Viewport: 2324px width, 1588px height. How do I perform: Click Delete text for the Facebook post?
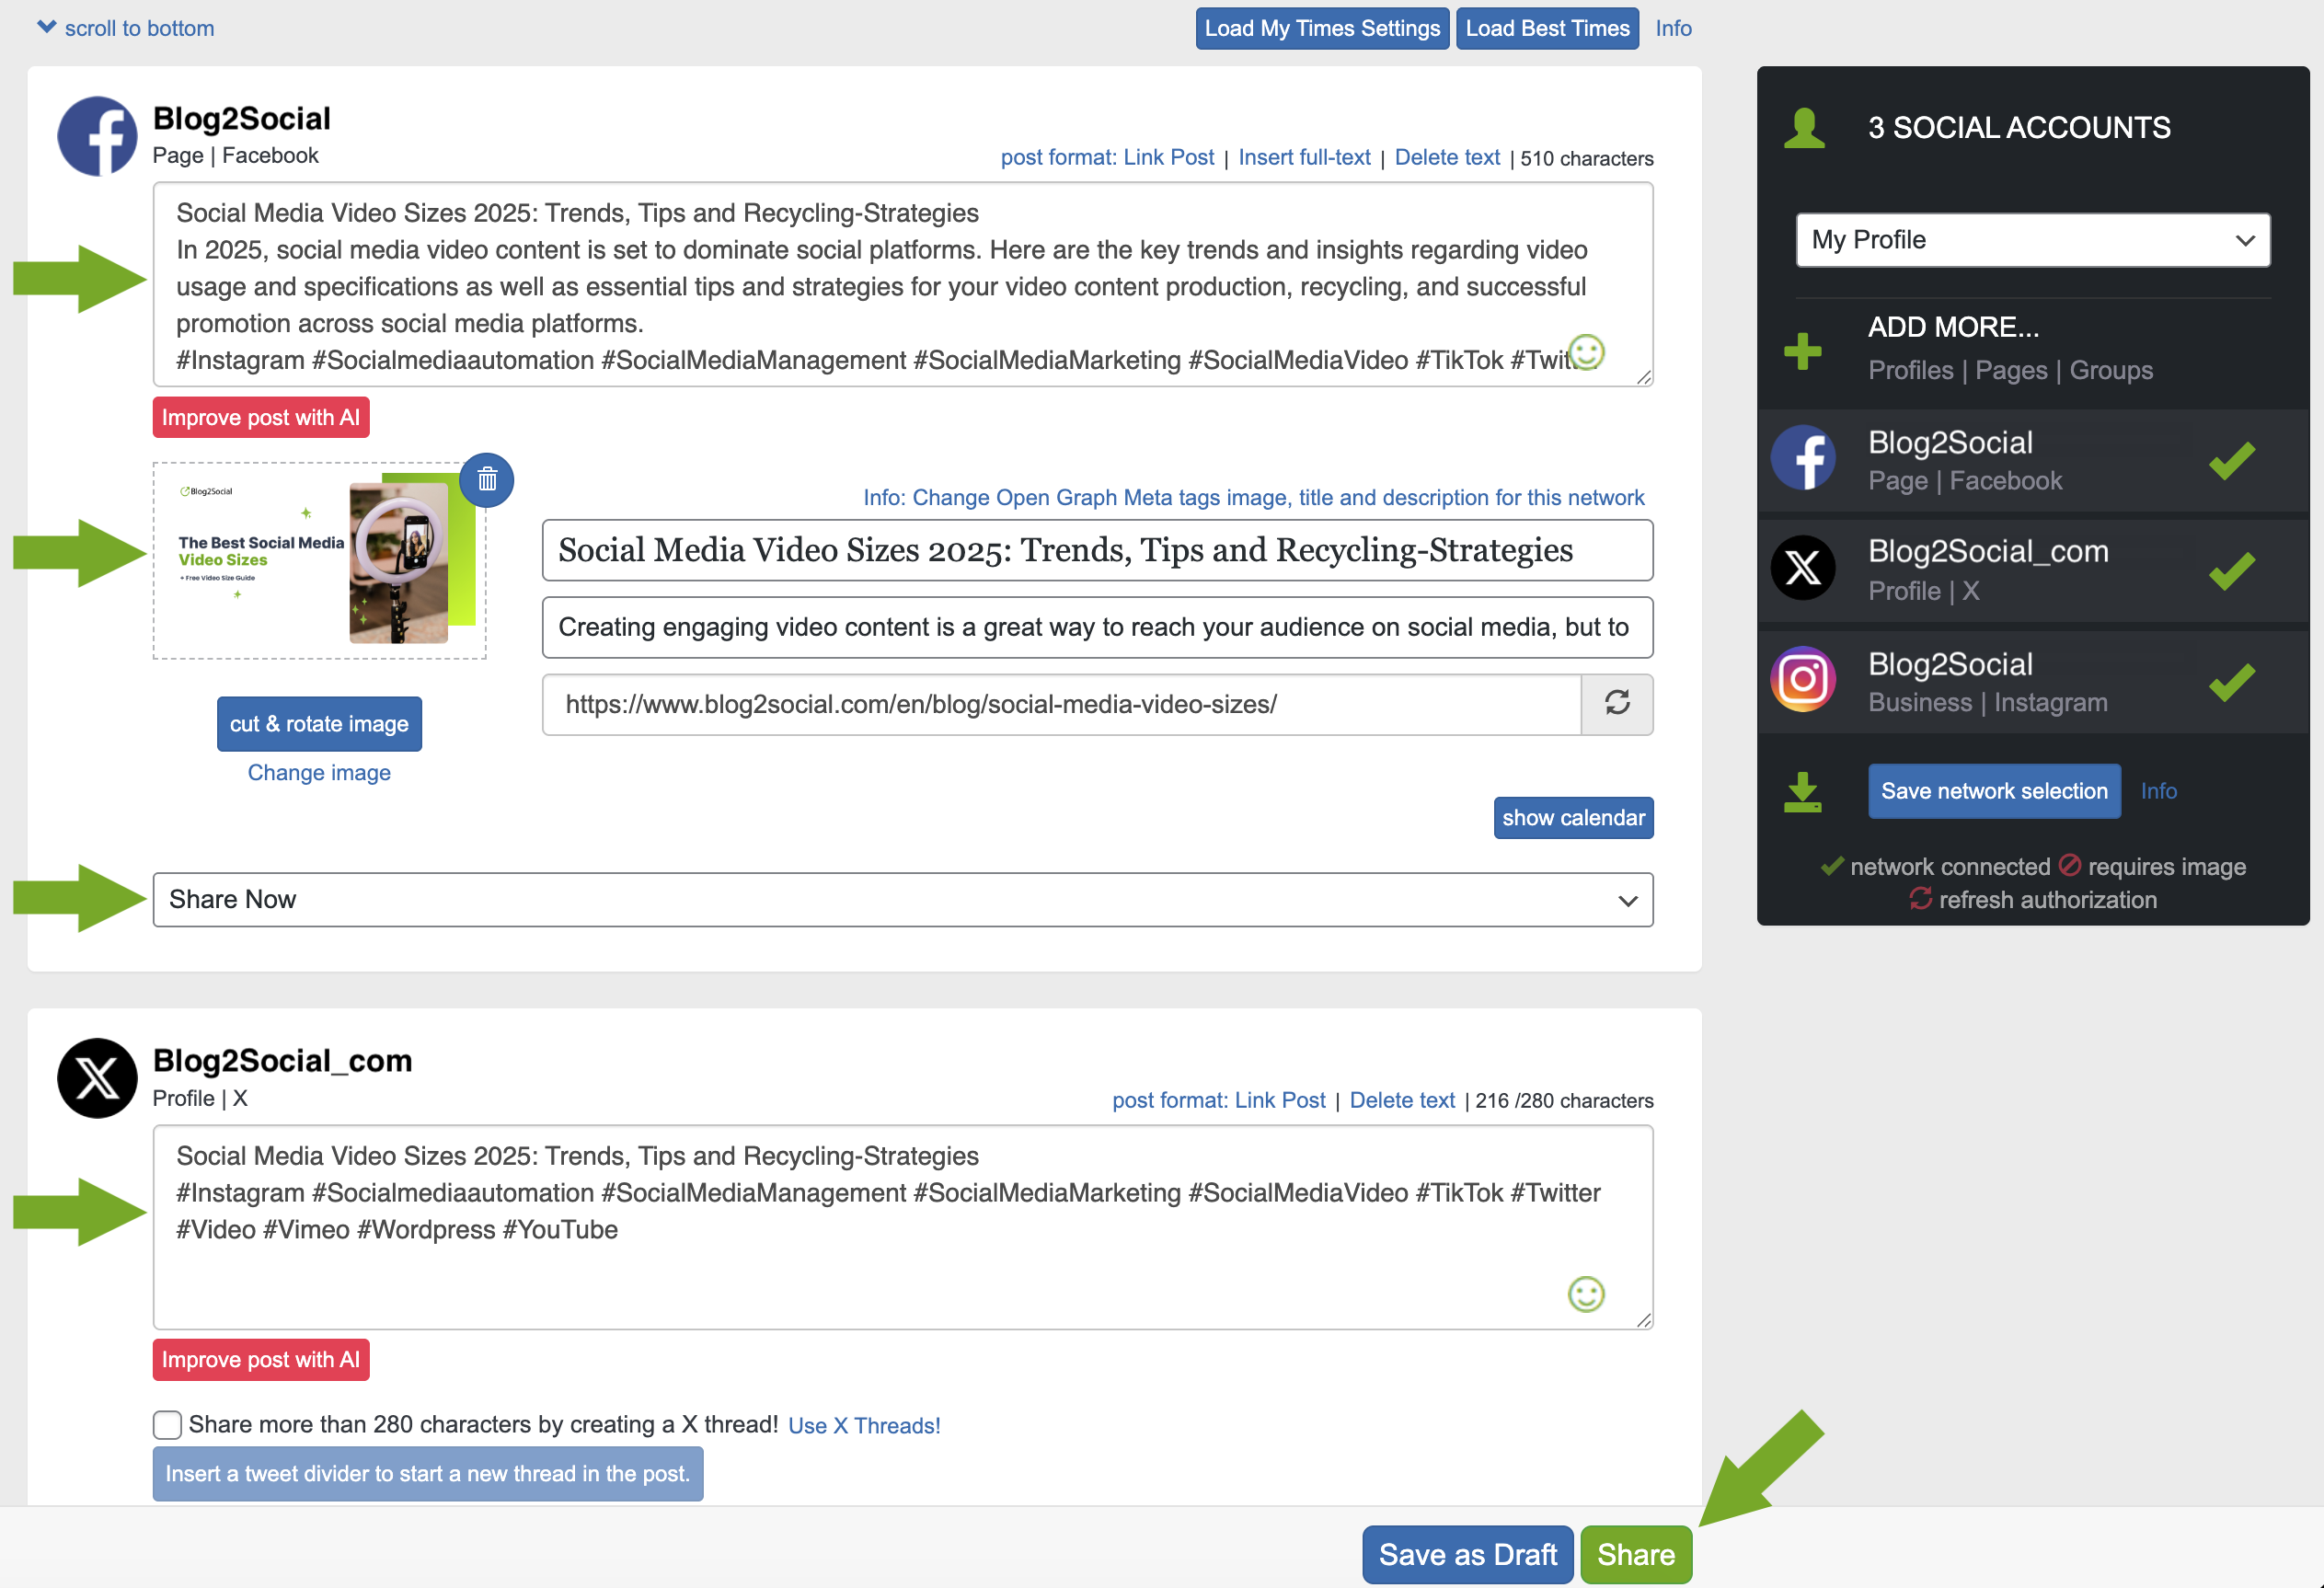pyautogui.click(x=1446, y=157)
